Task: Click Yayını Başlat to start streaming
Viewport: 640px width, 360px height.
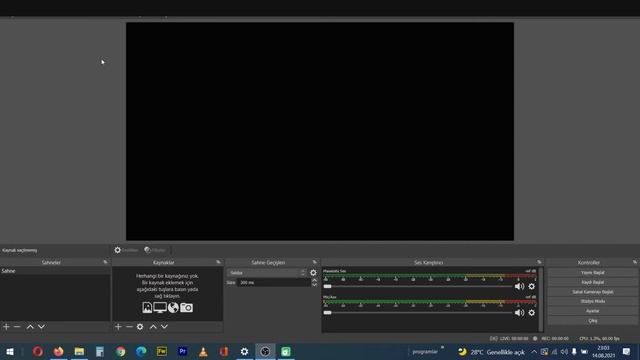Action: tap(593, 272)
